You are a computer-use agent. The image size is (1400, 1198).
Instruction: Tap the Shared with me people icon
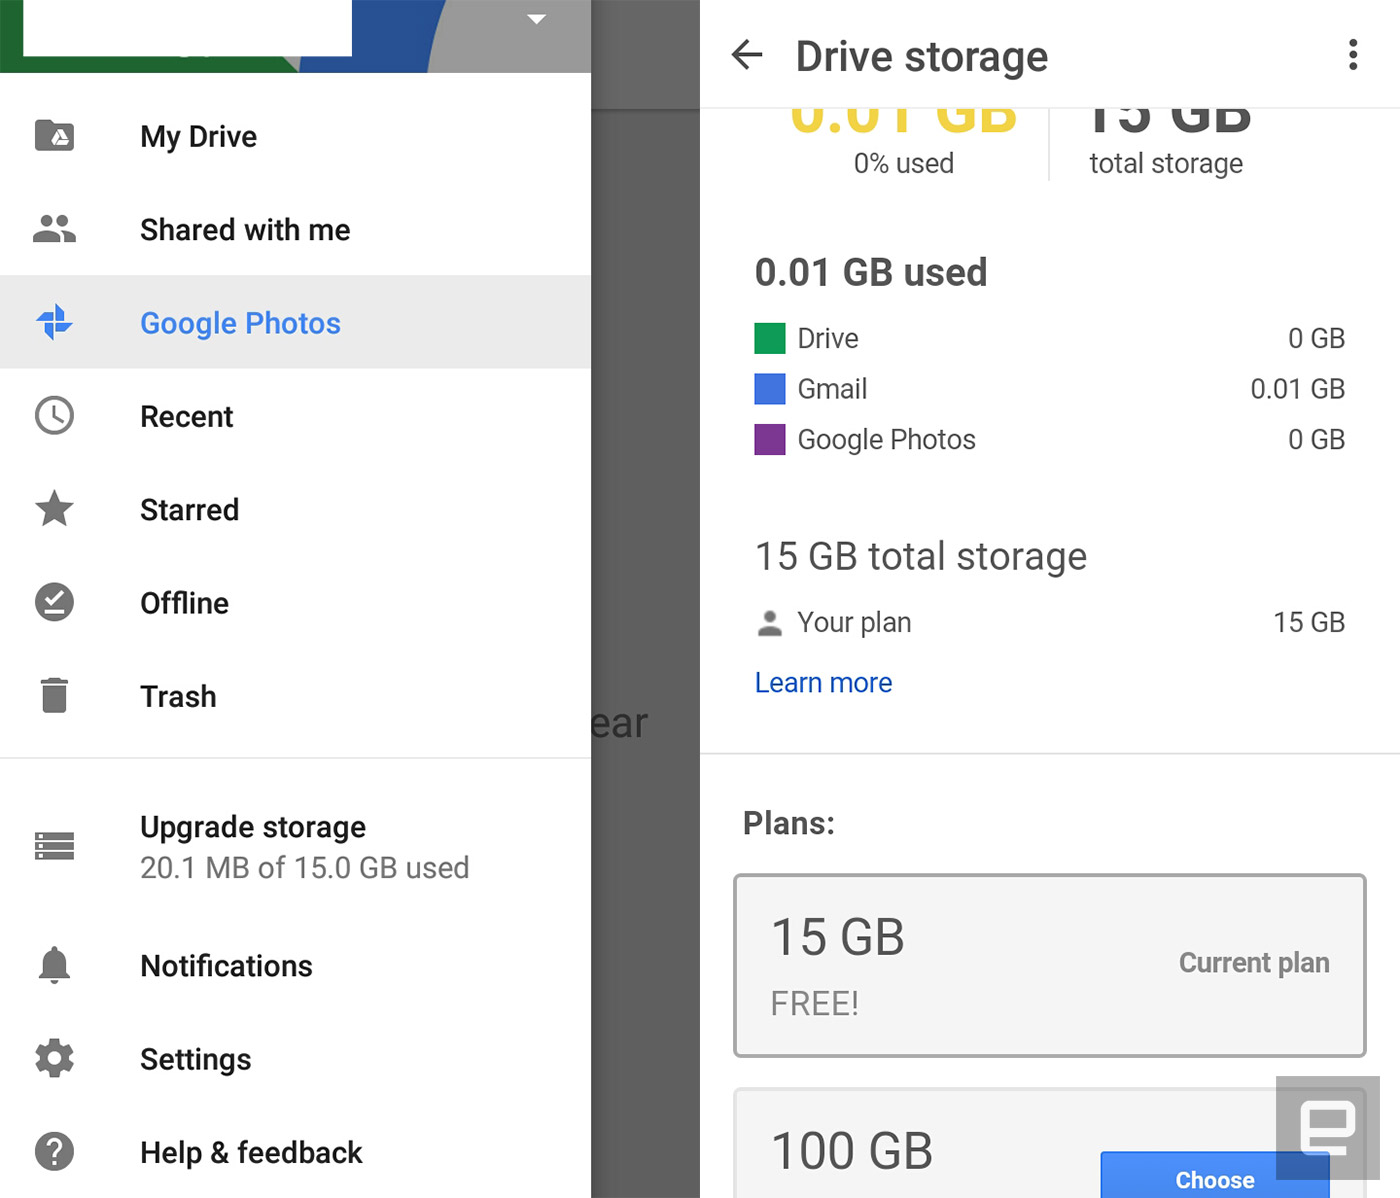pos(54,229)
